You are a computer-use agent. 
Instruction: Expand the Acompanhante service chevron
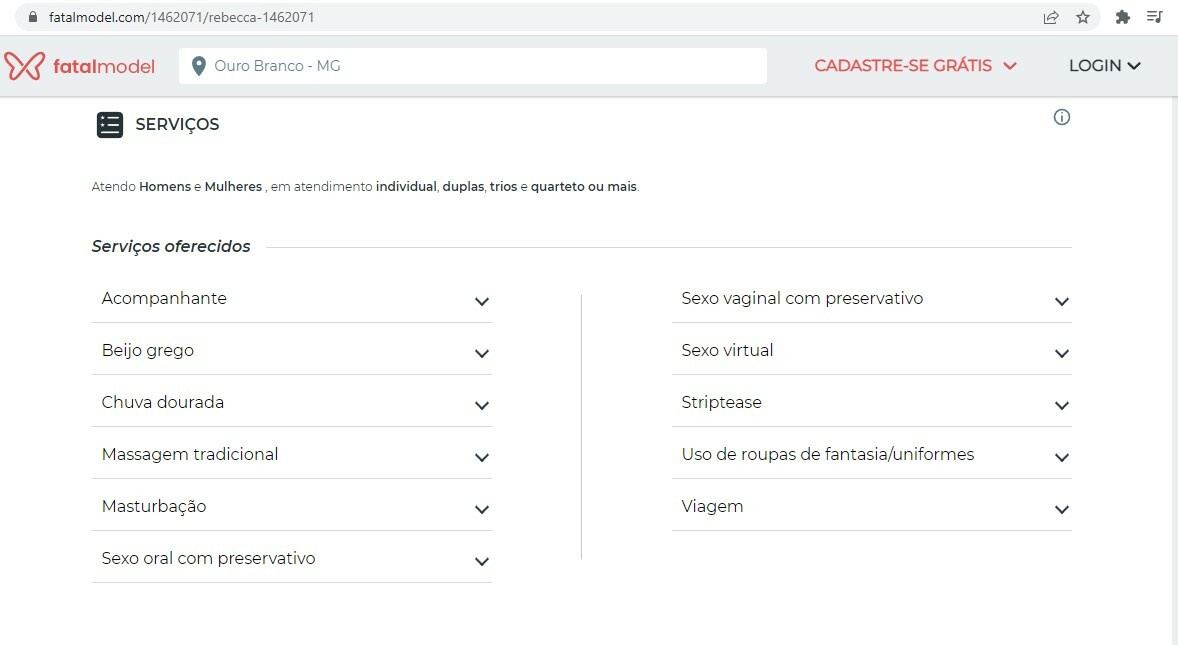pos(482,302)
